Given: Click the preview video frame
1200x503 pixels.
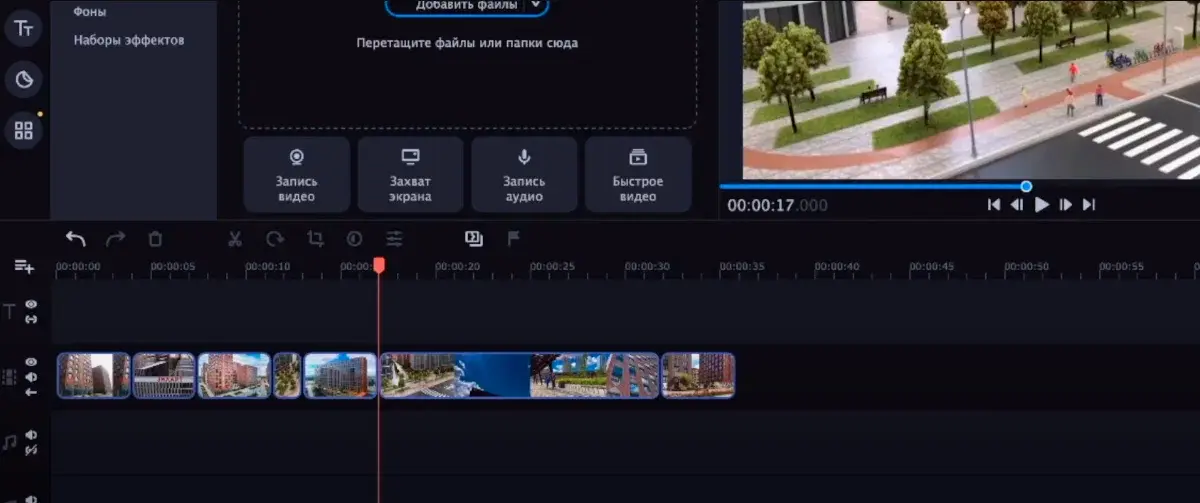Looking at the screenshot, I should pos(971,88).
